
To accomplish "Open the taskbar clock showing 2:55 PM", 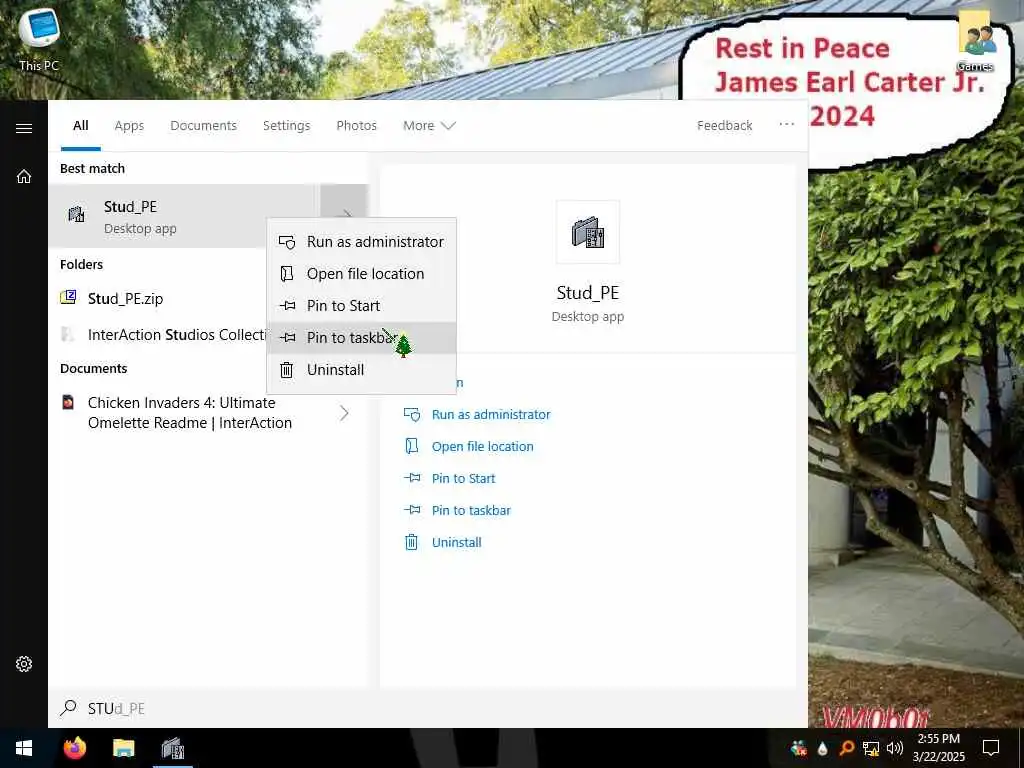I will (938, 748).
